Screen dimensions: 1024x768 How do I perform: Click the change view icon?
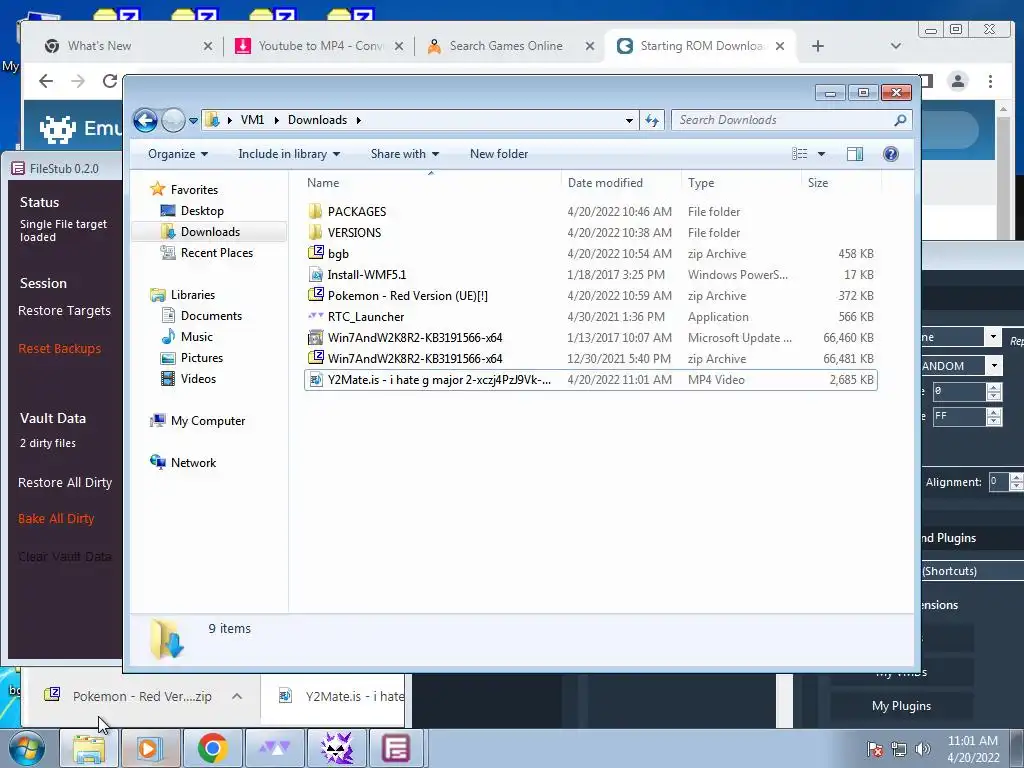800,154
